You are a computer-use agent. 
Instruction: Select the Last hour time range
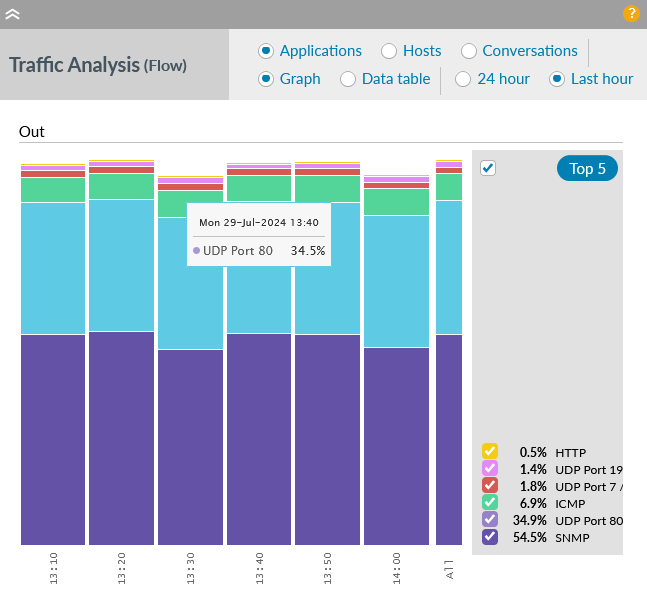click(x=557, y=79)
